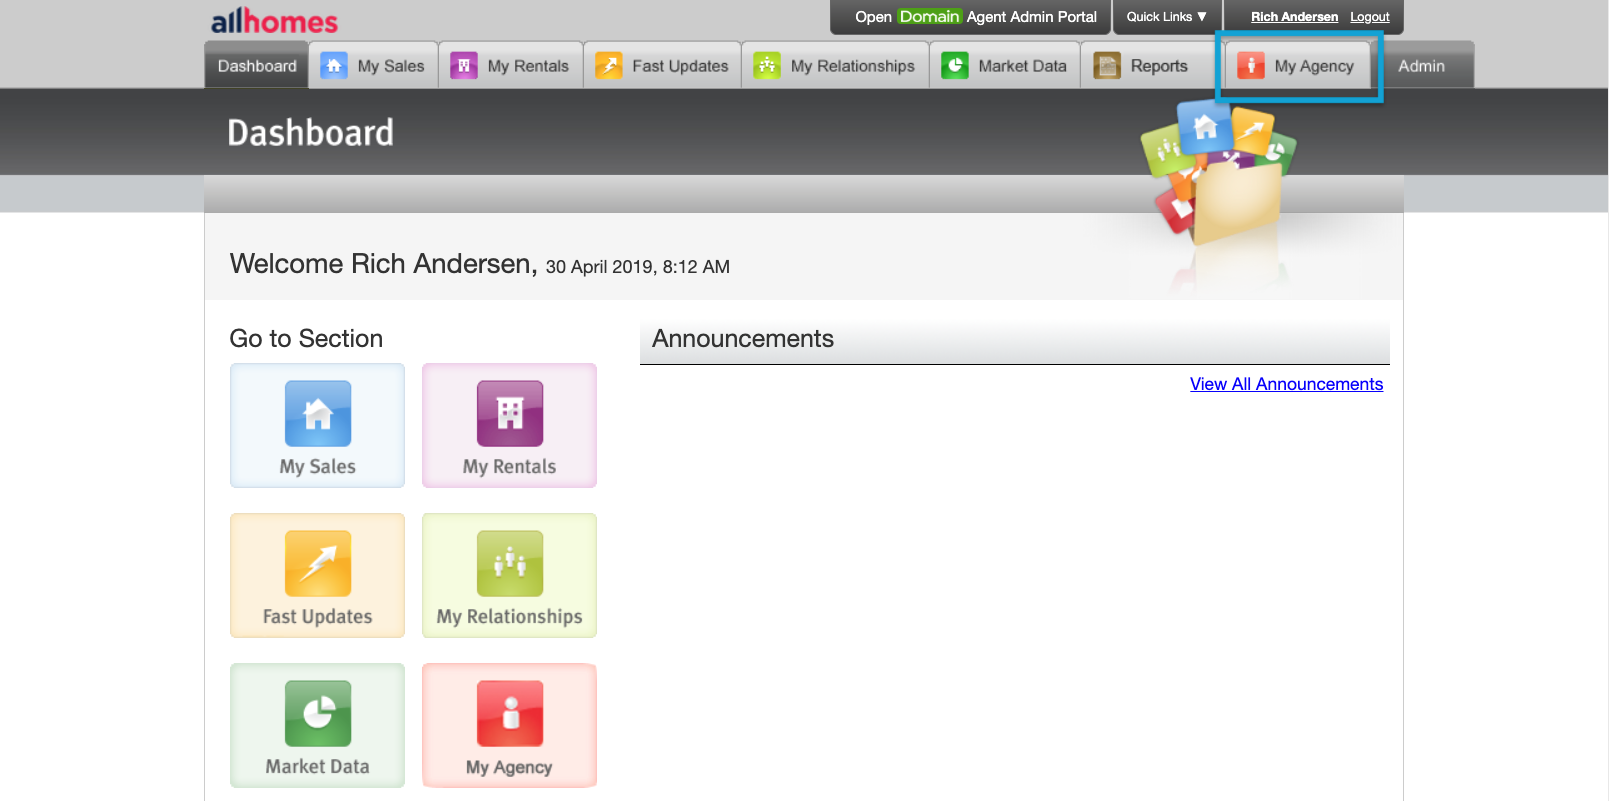Switch to the Admin tab
The height and width of the screenshot is (801, 1609).
click(1421, 66)
